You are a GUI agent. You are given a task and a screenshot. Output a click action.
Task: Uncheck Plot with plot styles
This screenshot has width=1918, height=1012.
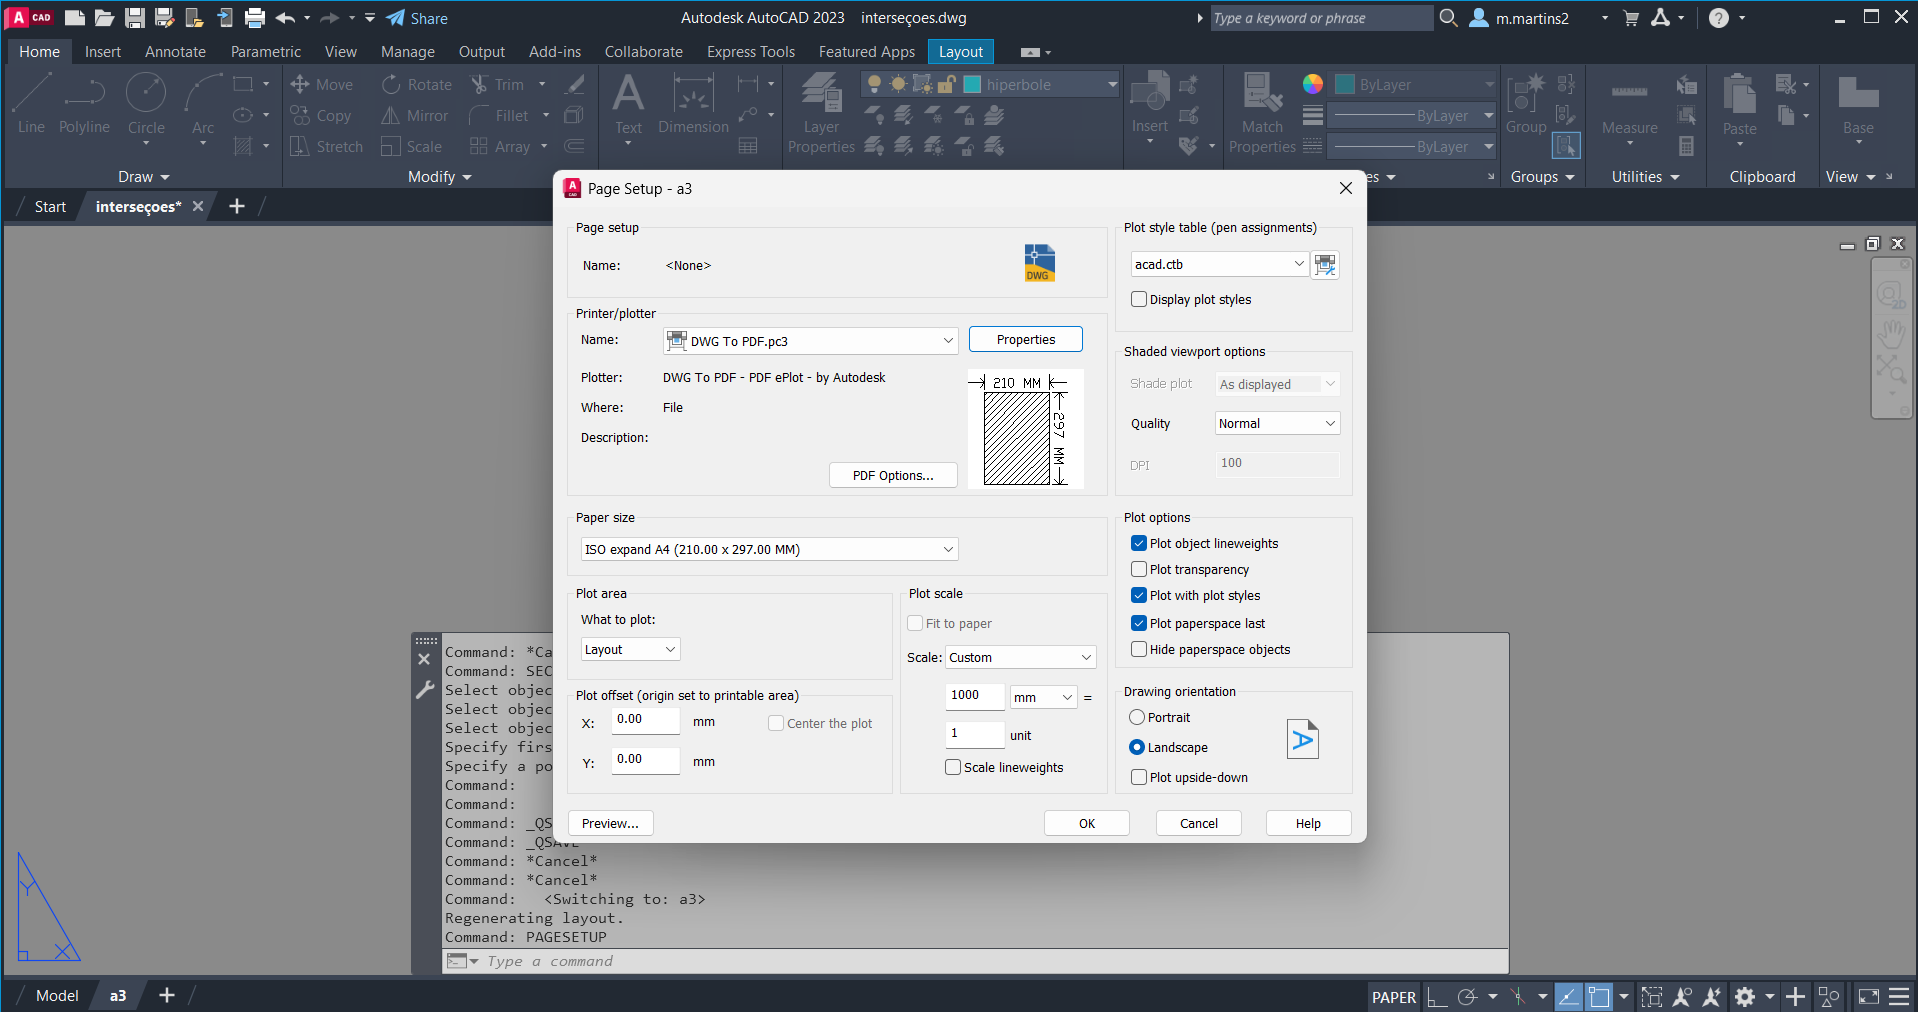1139,595
